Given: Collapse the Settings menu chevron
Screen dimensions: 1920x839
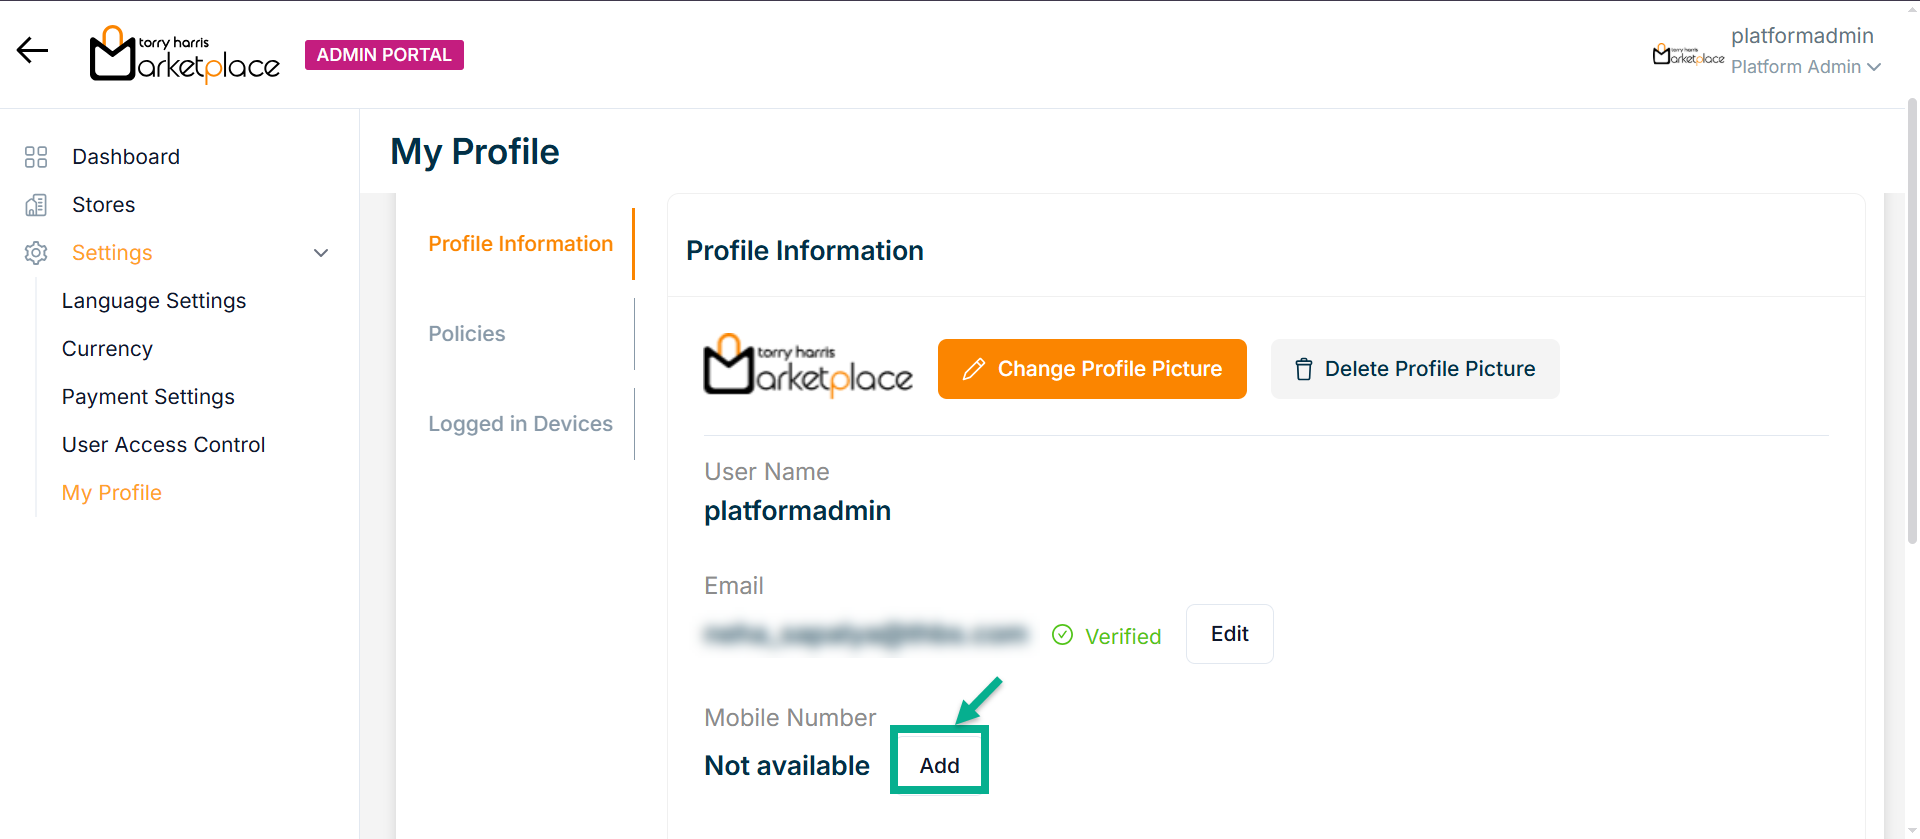Looking at the screenshot, I should [x=321, y=253].
